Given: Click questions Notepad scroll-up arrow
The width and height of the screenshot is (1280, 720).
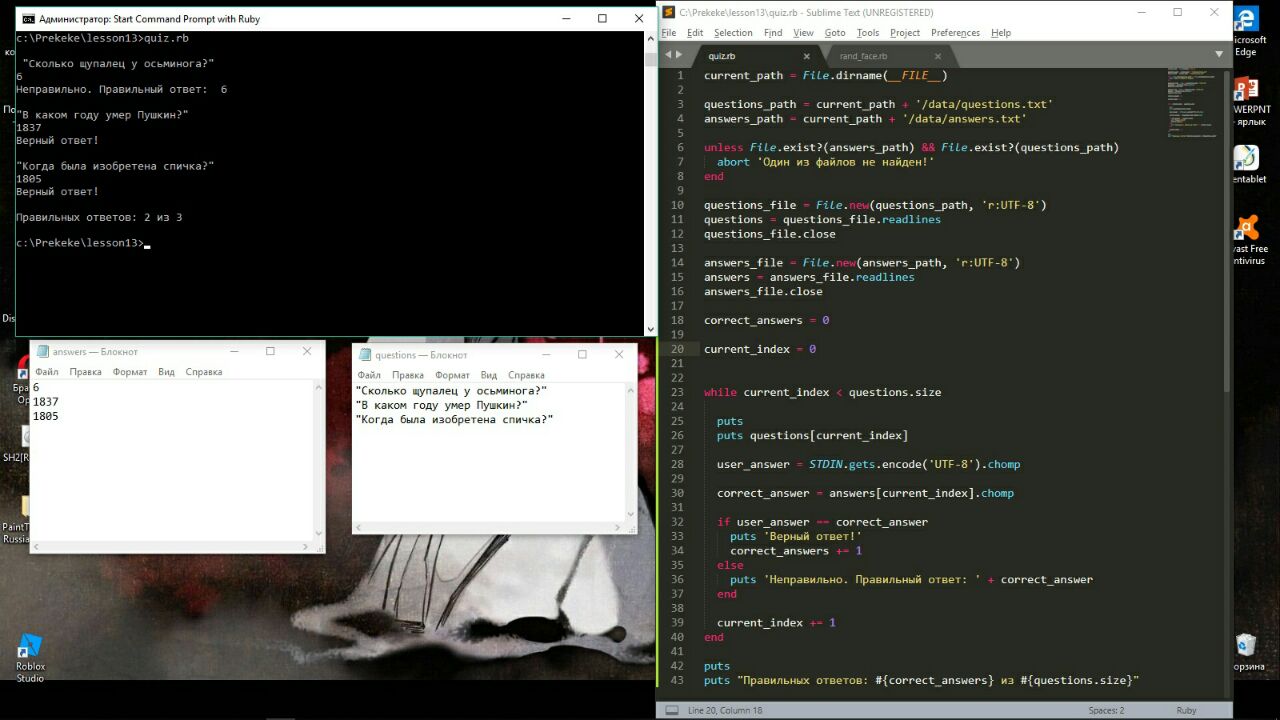Looking at the screenshot, I should point(630,391).
